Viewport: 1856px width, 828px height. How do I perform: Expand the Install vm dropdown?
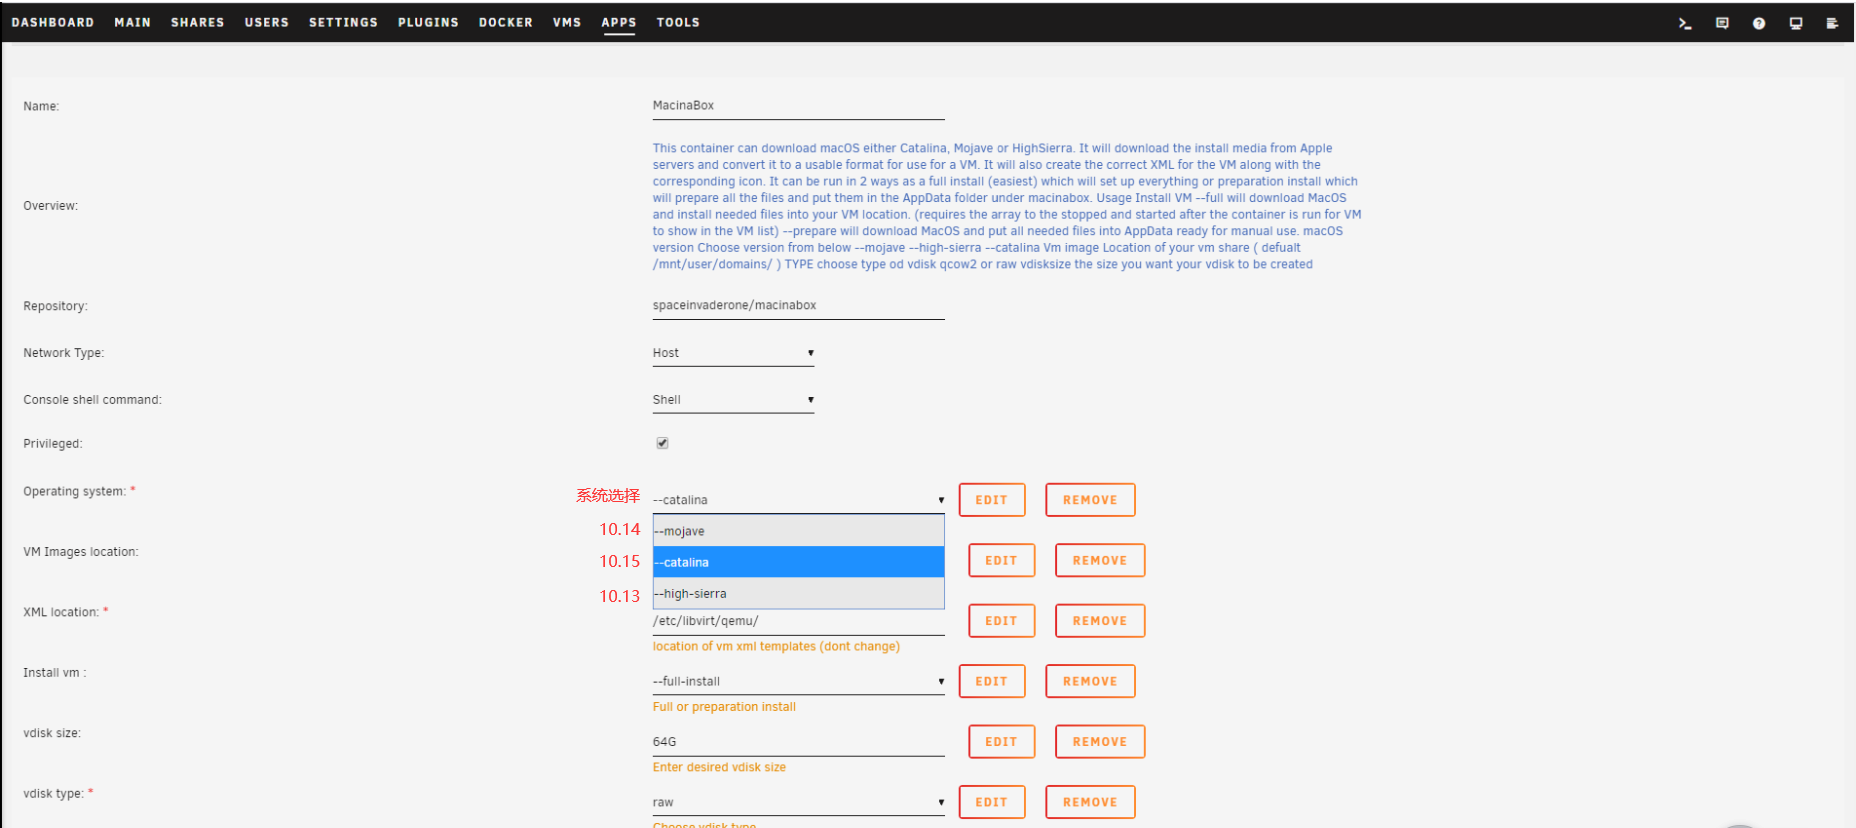797,681
